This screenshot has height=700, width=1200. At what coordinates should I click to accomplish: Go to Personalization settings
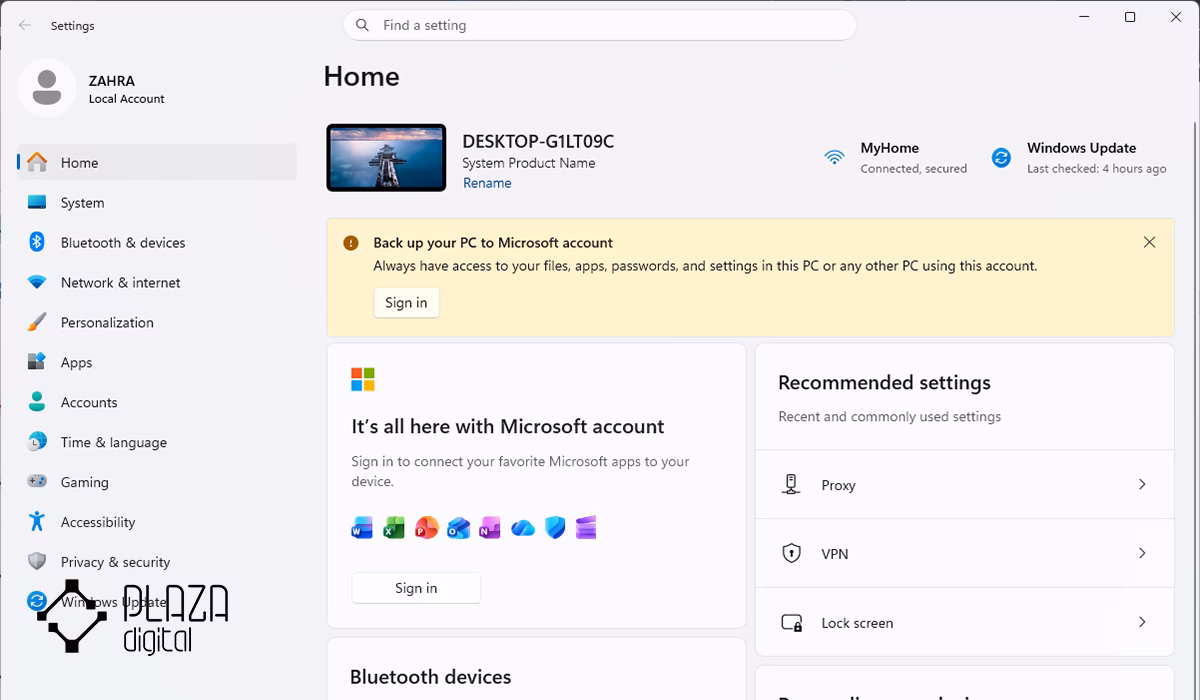coord(157,322)
